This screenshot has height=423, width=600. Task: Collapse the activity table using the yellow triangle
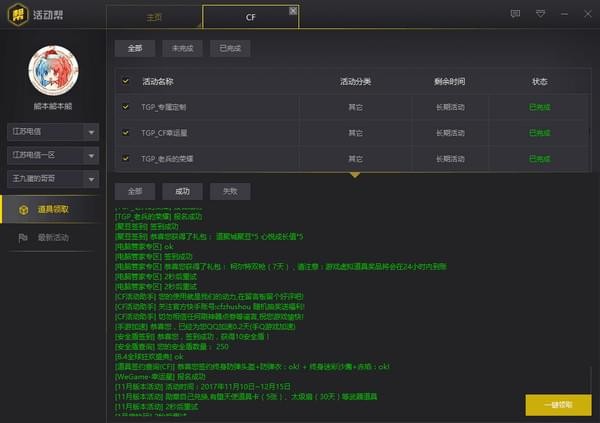coord(355,175)
